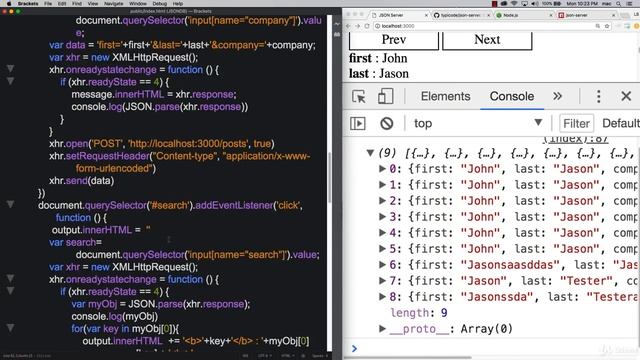Viewport: 640px width, 360px height.
Task: Expand array item 8 Jasonssda
Action: (382, 296)
